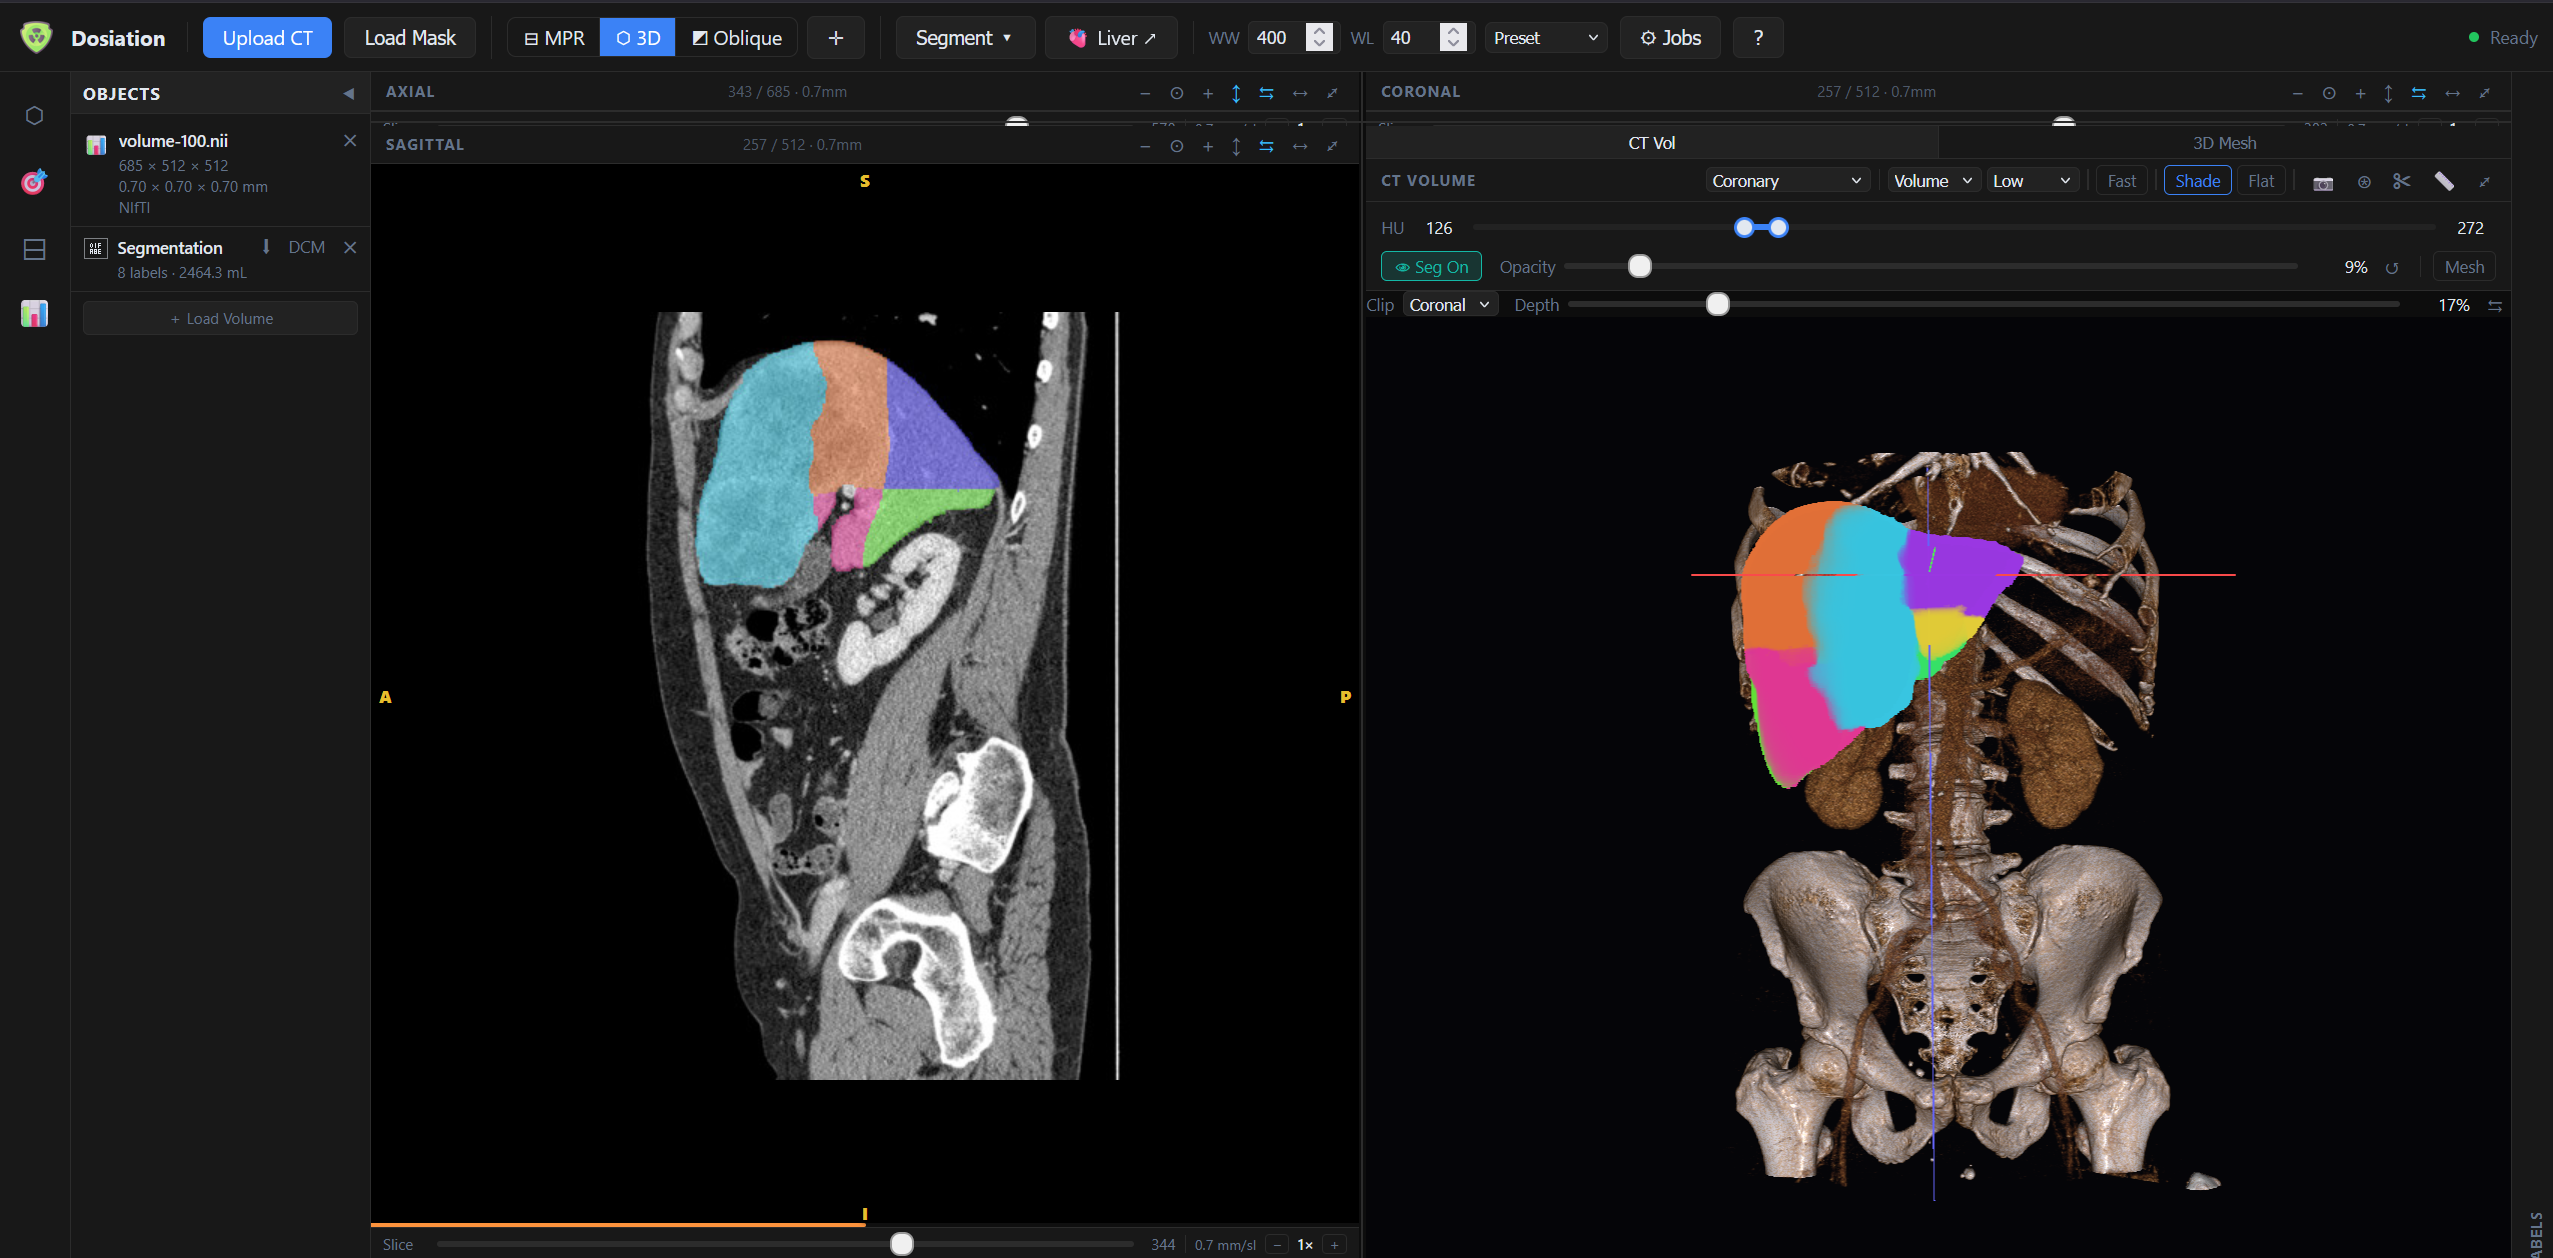Image resolution: width=2553 pixels, height=1258 pixels.
Task: Select the ruler measure tool
Action: (x=2444, y=181)
